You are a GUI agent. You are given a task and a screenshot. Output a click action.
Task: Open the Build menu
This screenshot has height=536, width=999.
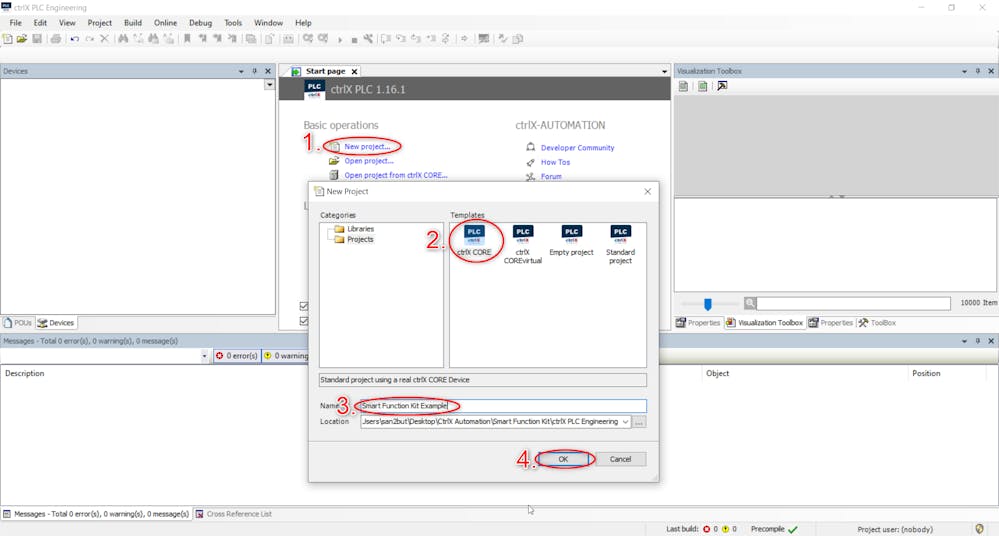click(x=133, y=22)
